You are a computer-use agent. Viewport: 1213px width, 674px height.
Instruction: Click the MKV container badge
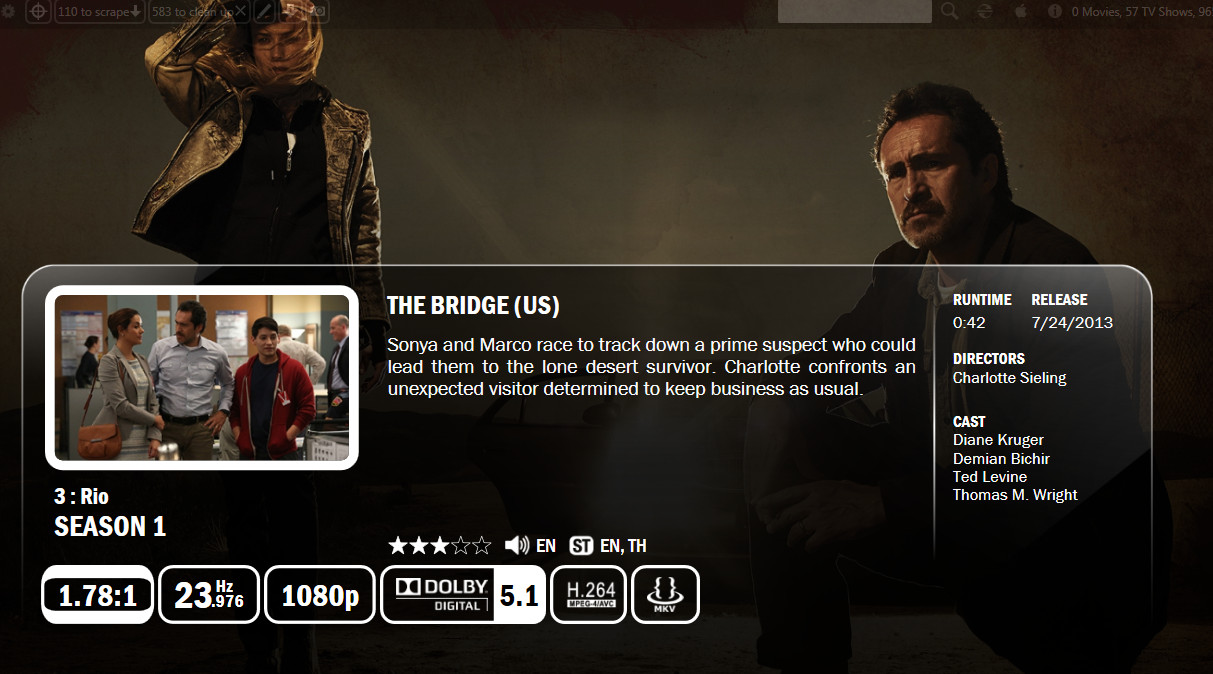(x=665, y=595)
